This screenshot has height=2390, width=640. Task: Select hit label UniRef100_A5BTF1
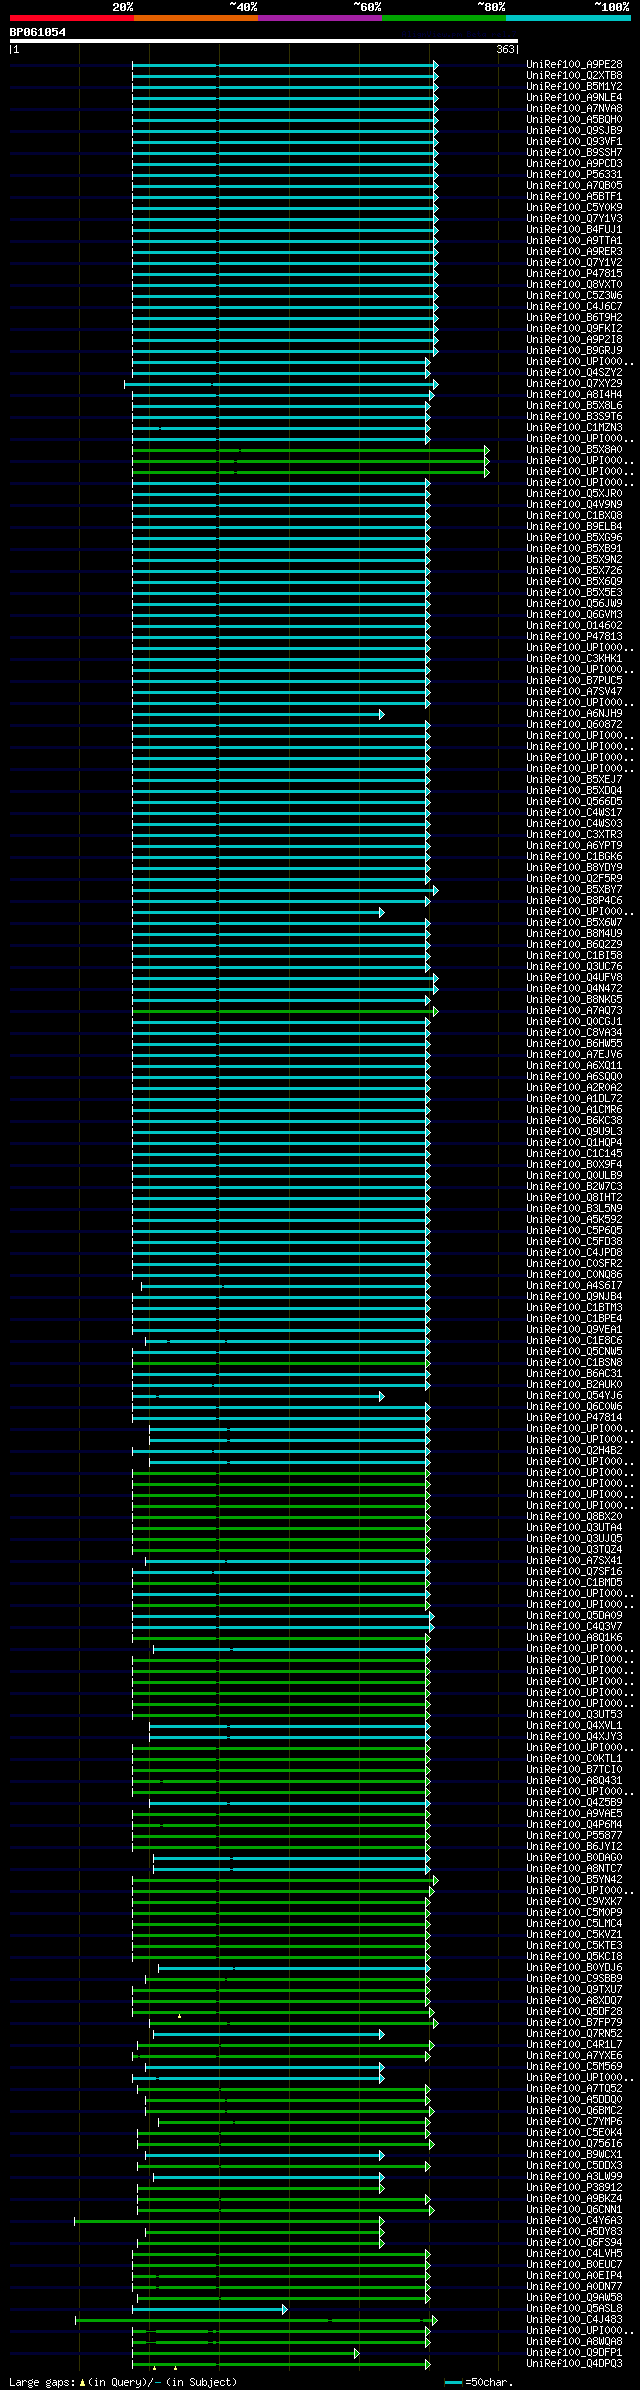(x=574, y=196)
